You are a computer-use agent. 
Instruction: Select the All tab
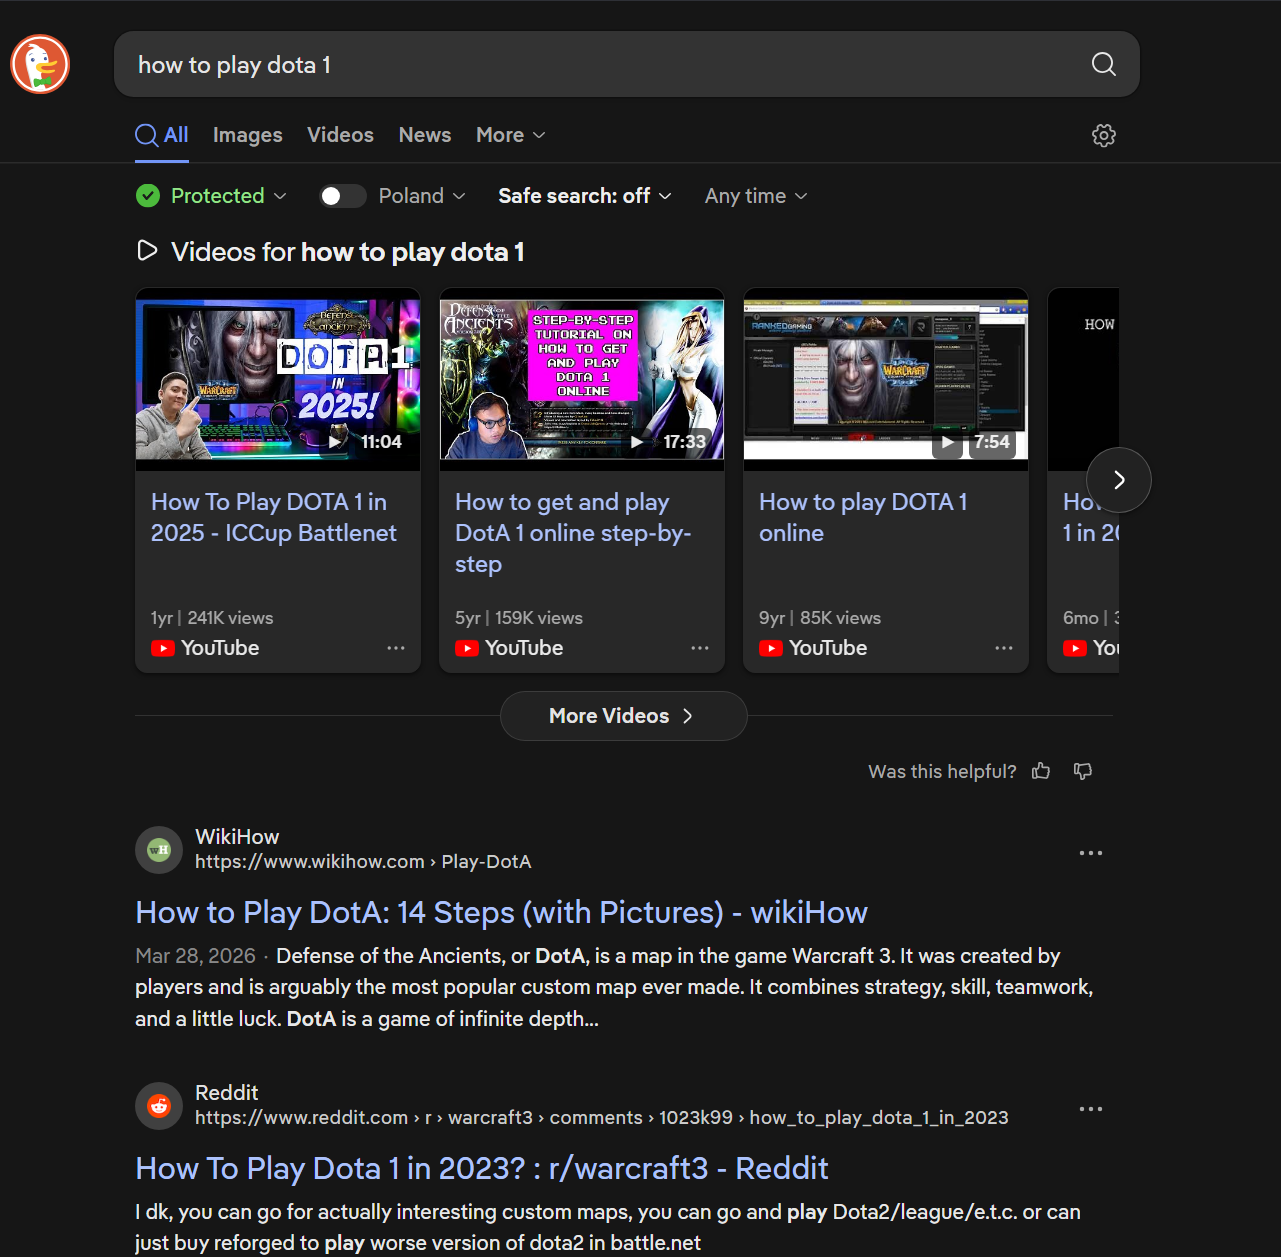(x=162, y=135)
